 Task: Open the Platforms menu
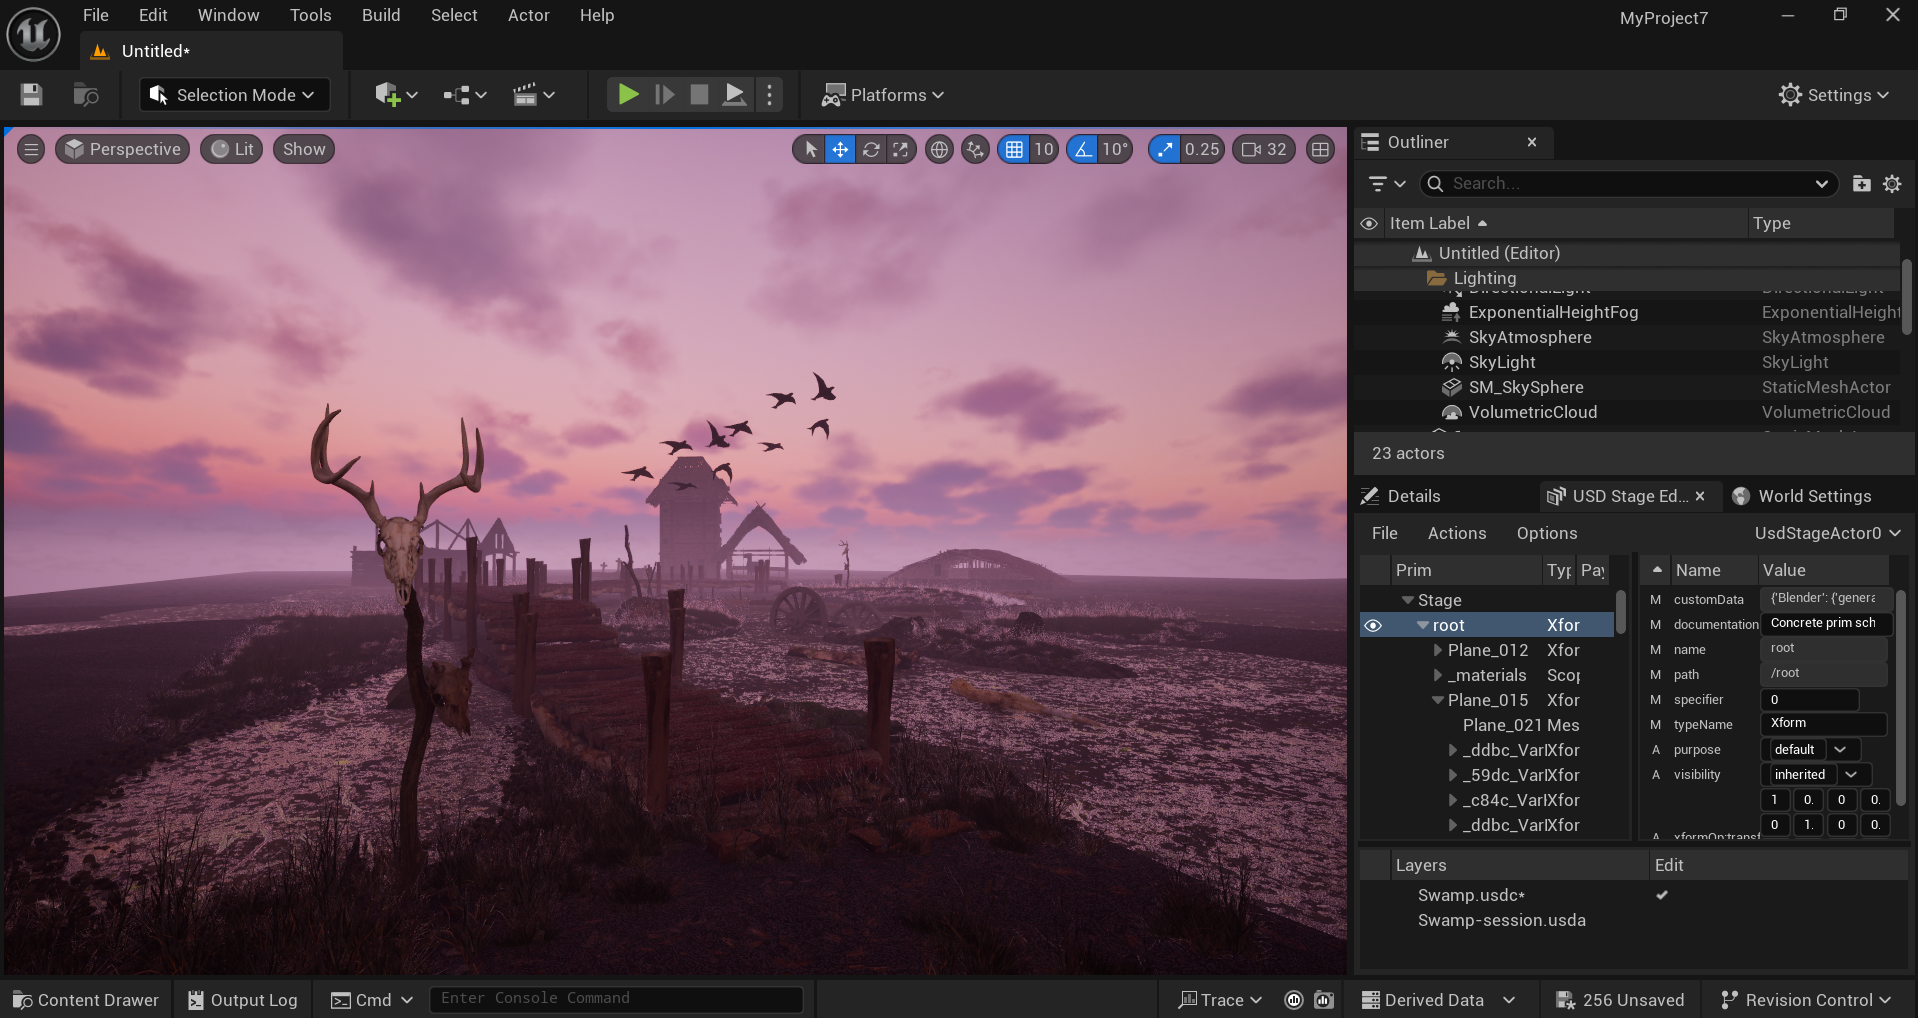[883, 95]
